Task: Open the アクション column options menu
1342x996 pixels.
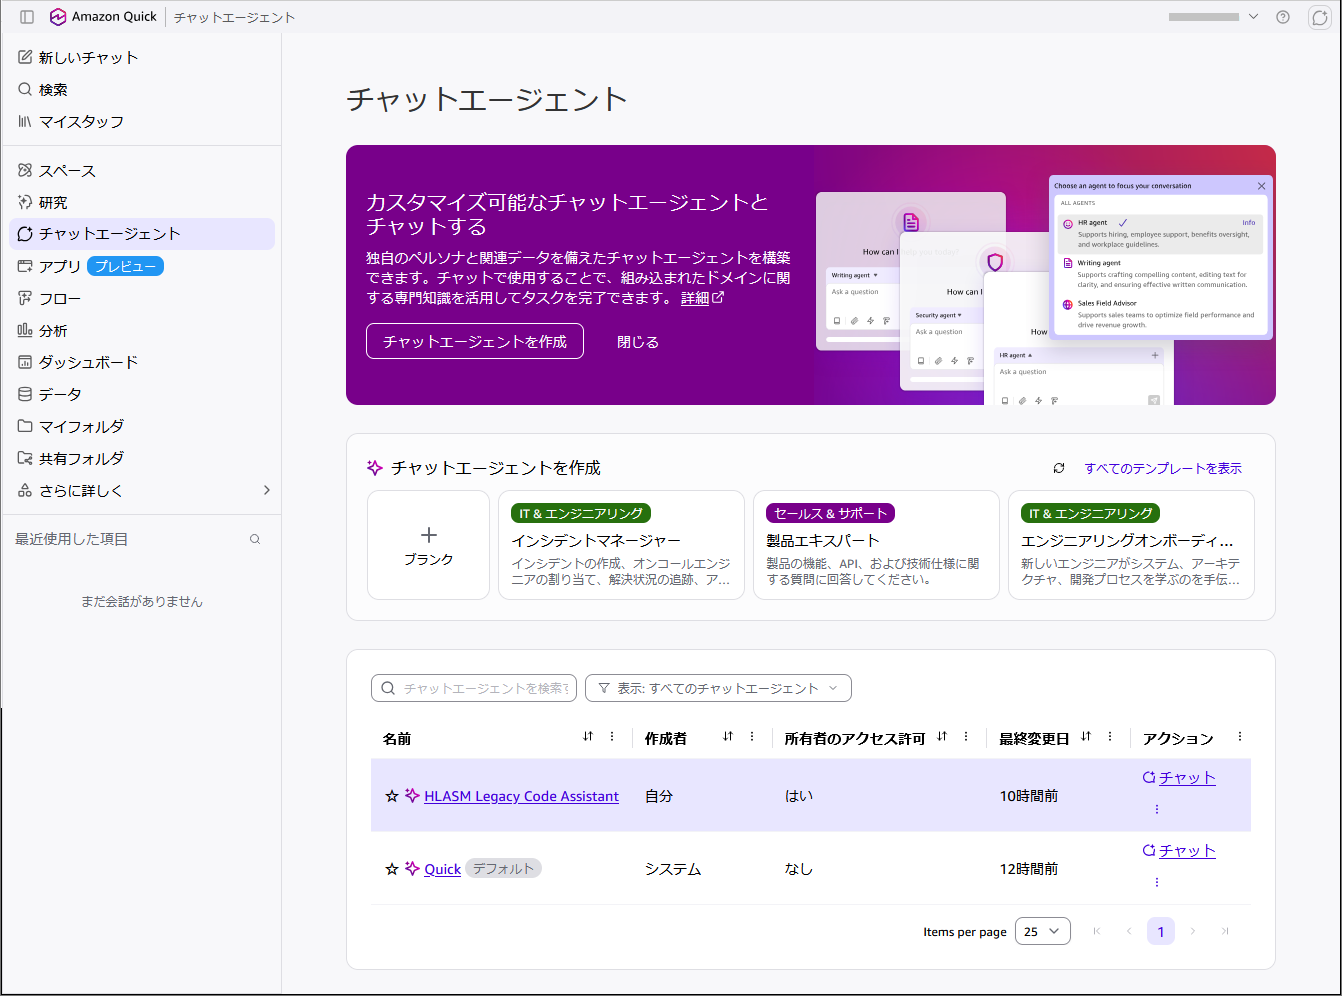Action: pyautogui.click(x=1240, y=737)
